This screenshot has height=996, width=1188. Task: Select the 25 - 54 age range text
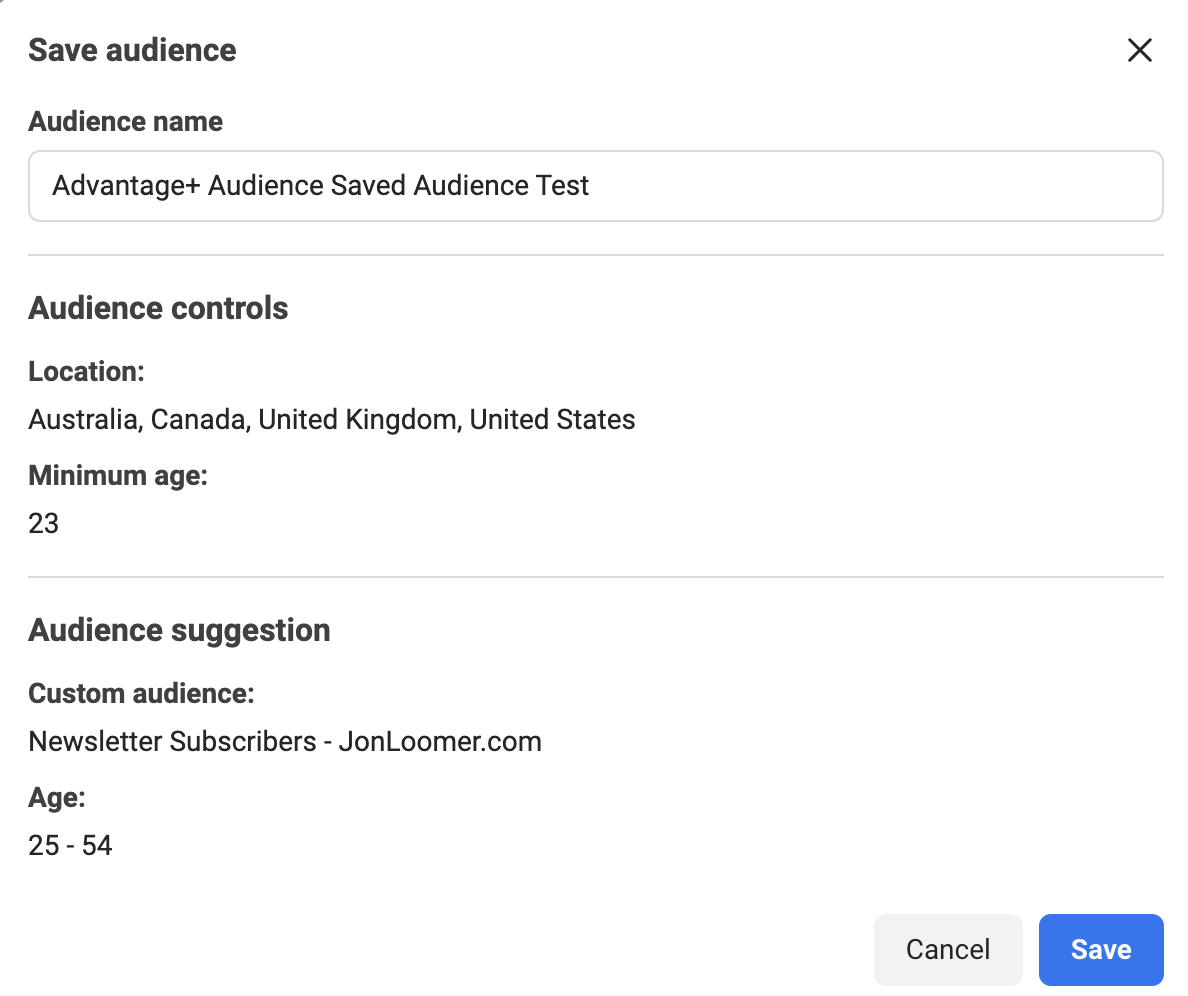tap(70, 845)
